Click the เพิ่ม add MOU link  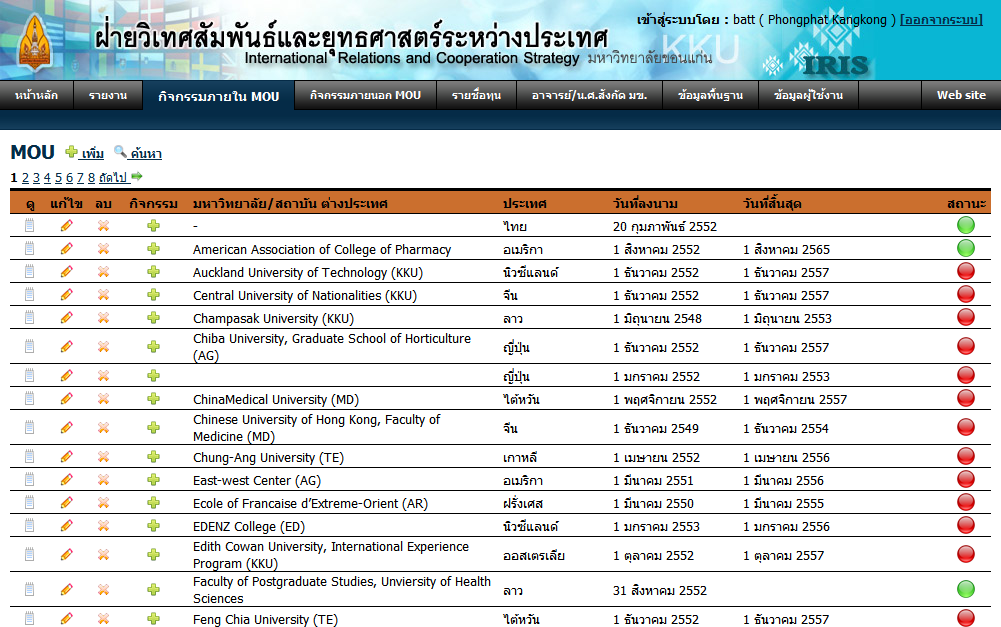92,153
